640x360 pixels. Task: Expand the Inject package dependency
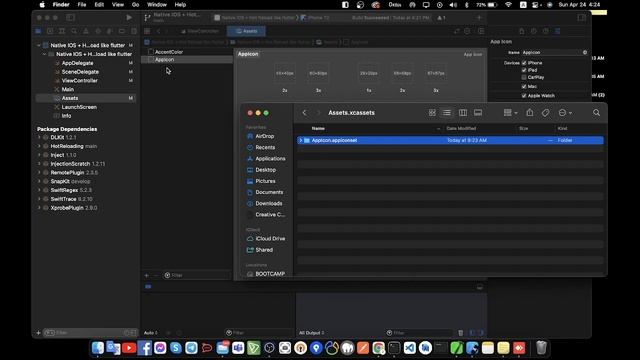(39, 155)
